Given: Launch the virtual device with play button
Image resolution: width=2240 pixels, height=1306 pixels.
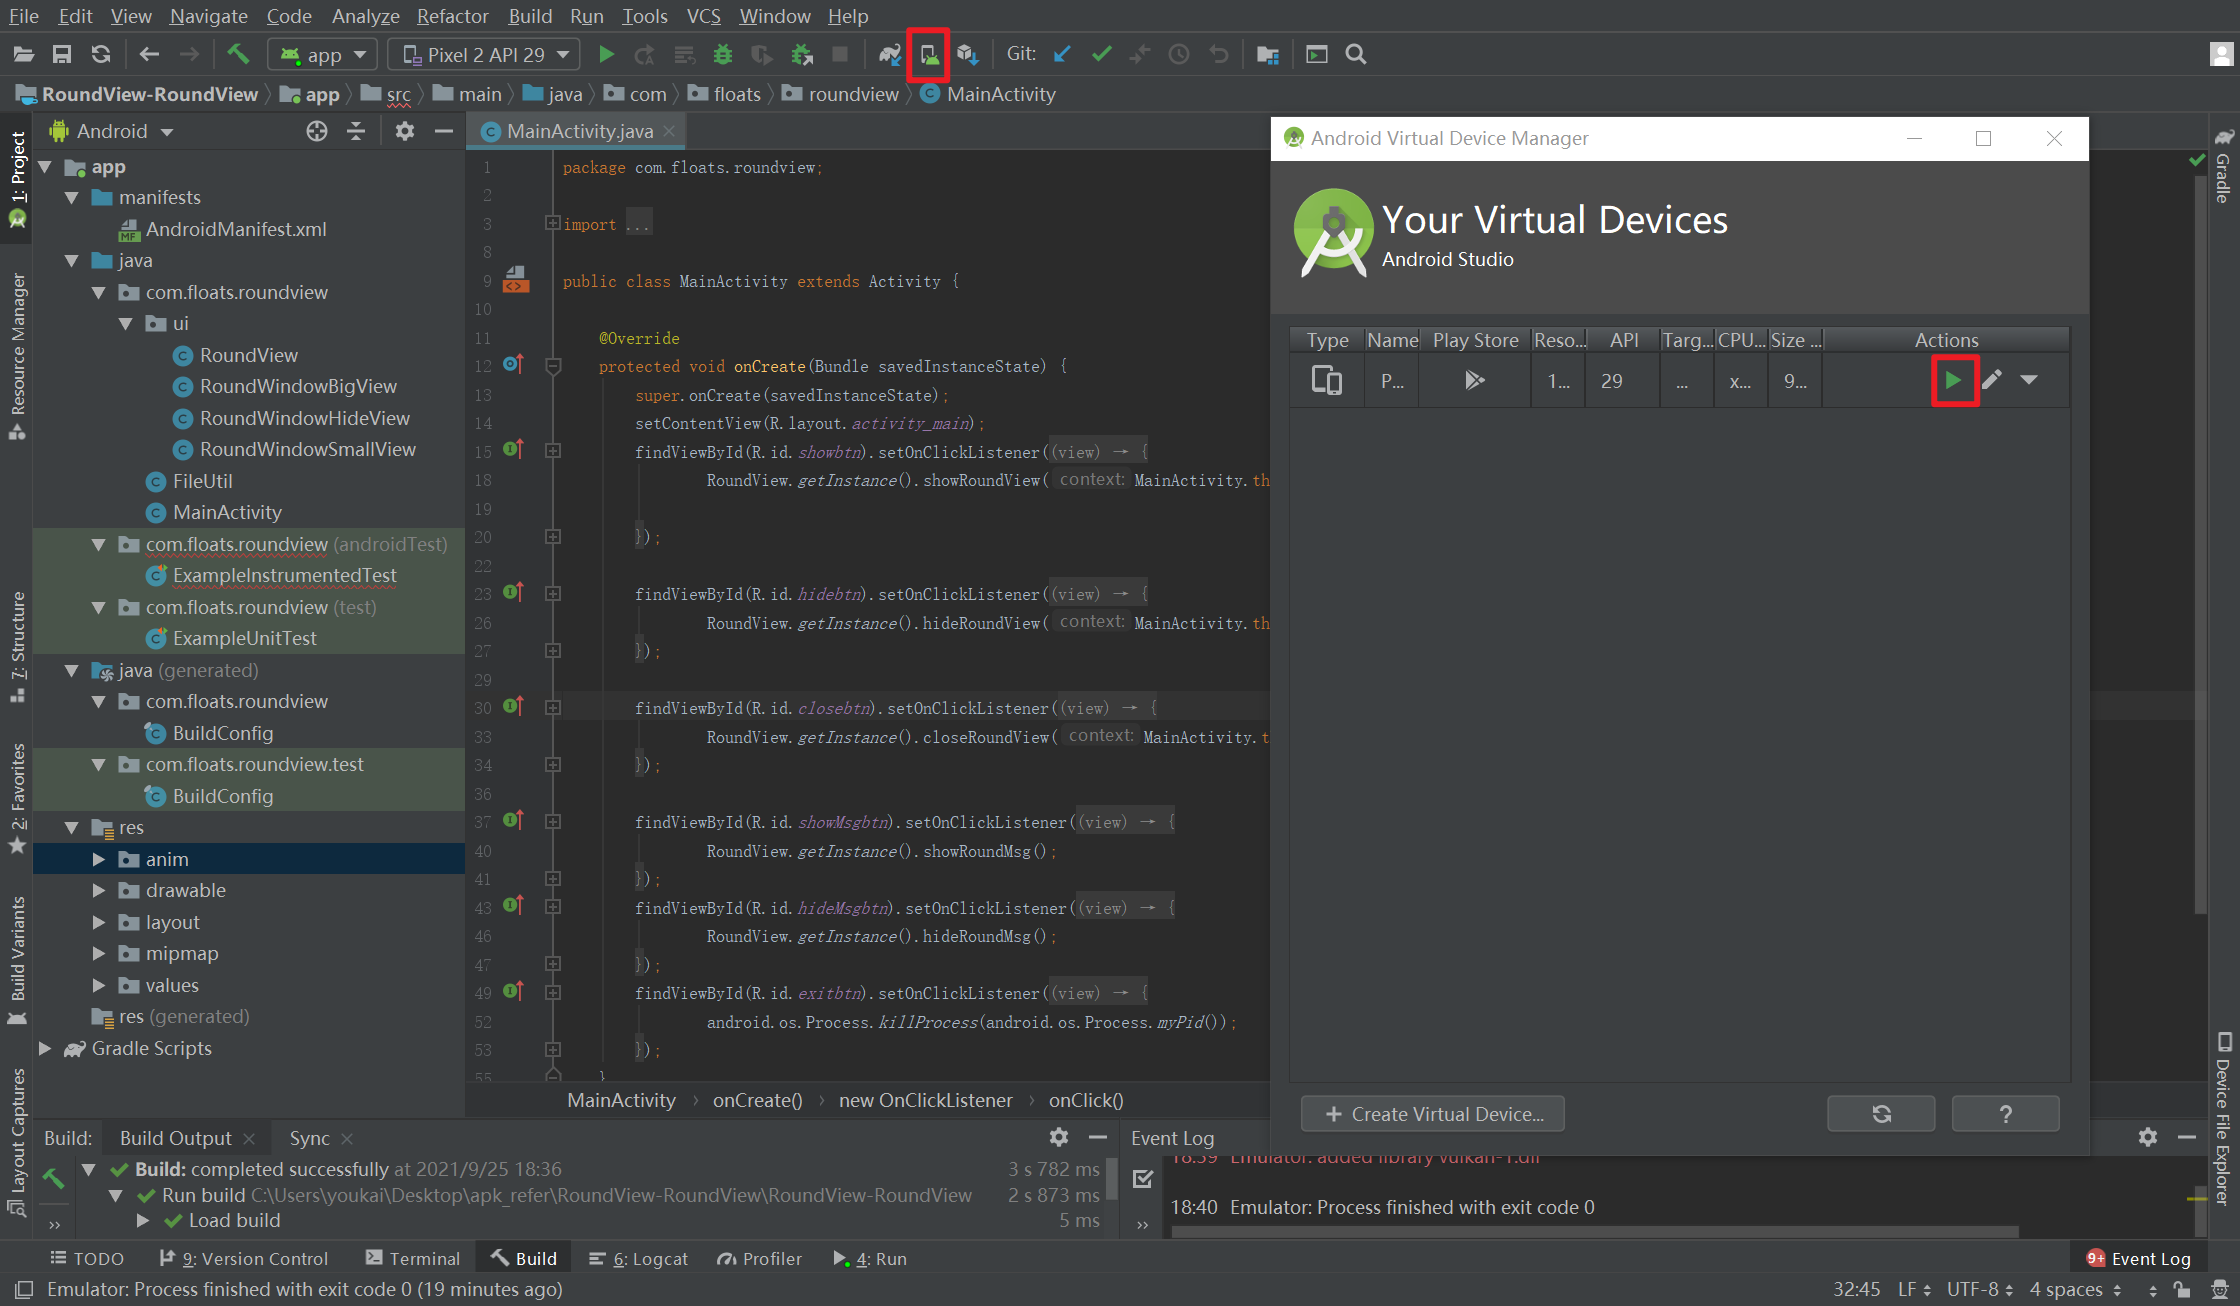Looking at the screenshot, I should (1953, 380).
